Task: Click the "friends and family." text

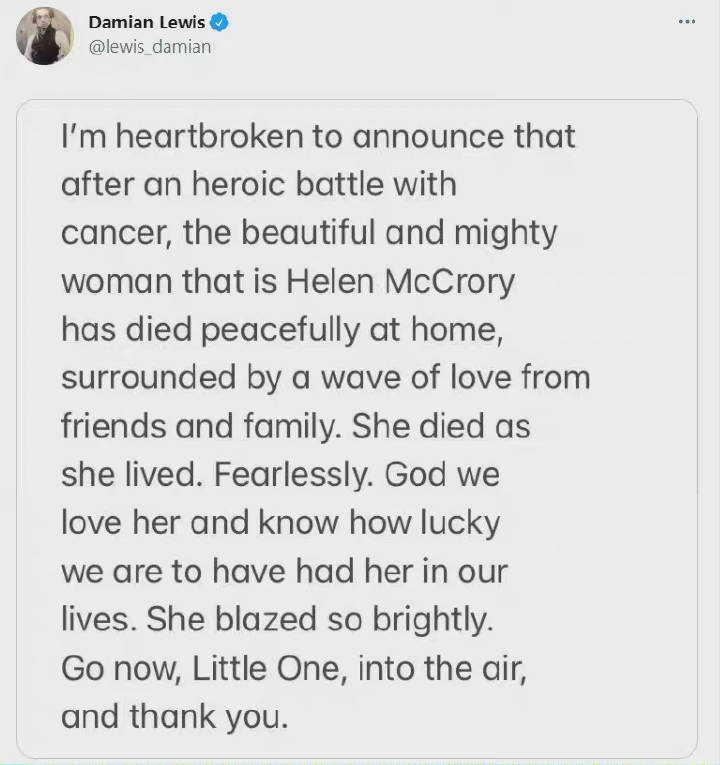Action: coord(201,426)
